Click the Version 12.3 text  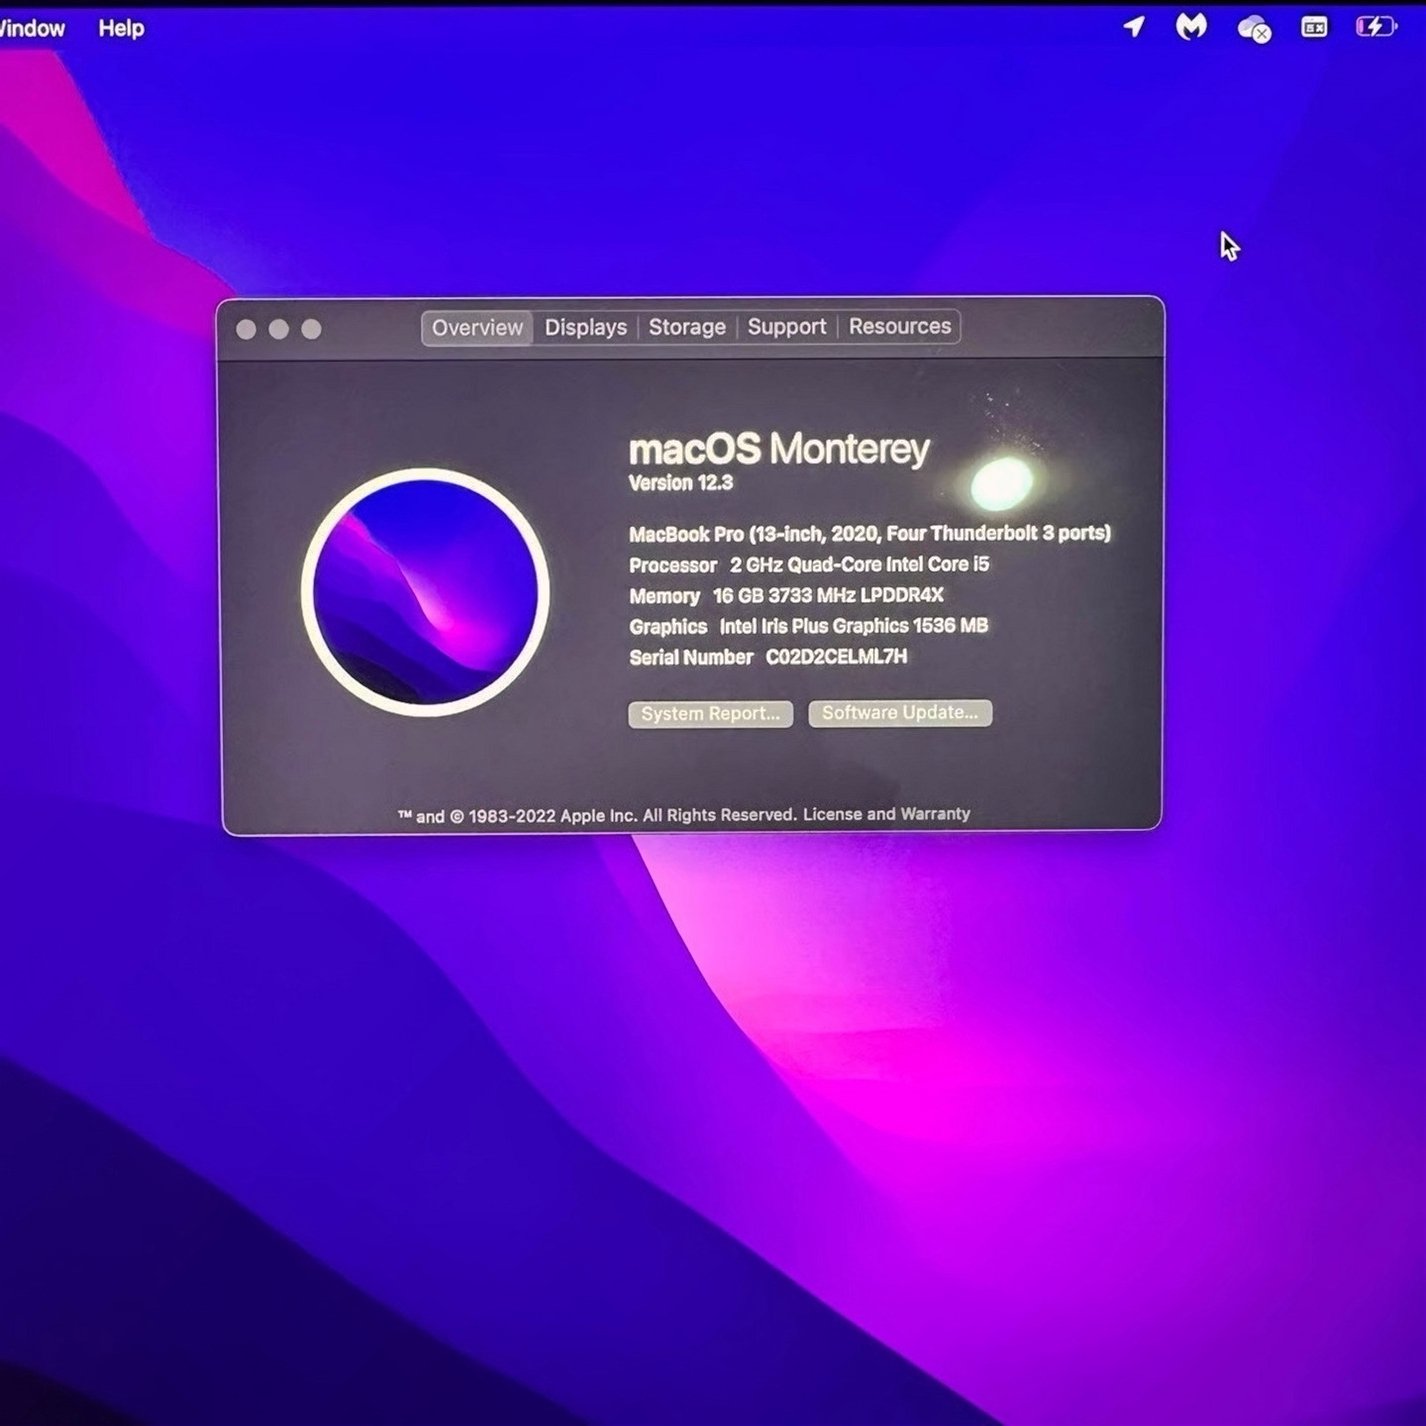pyautogui.click(x=681, y=483)
